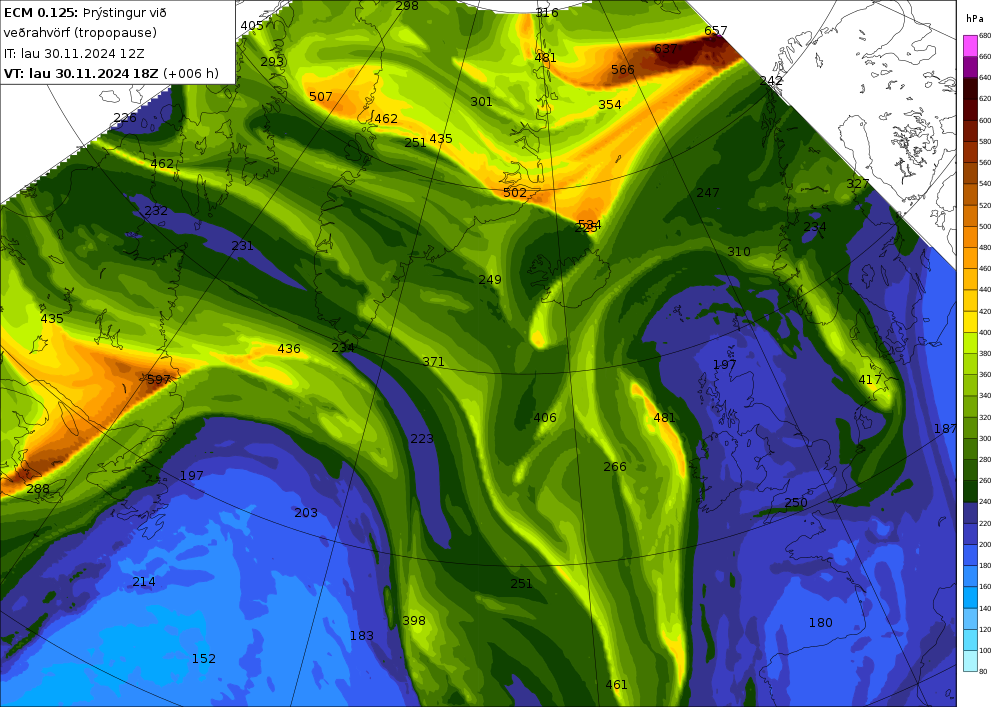Click the map value '249'
This screenshot has width=1000, height=707.
tap(490, 279)
